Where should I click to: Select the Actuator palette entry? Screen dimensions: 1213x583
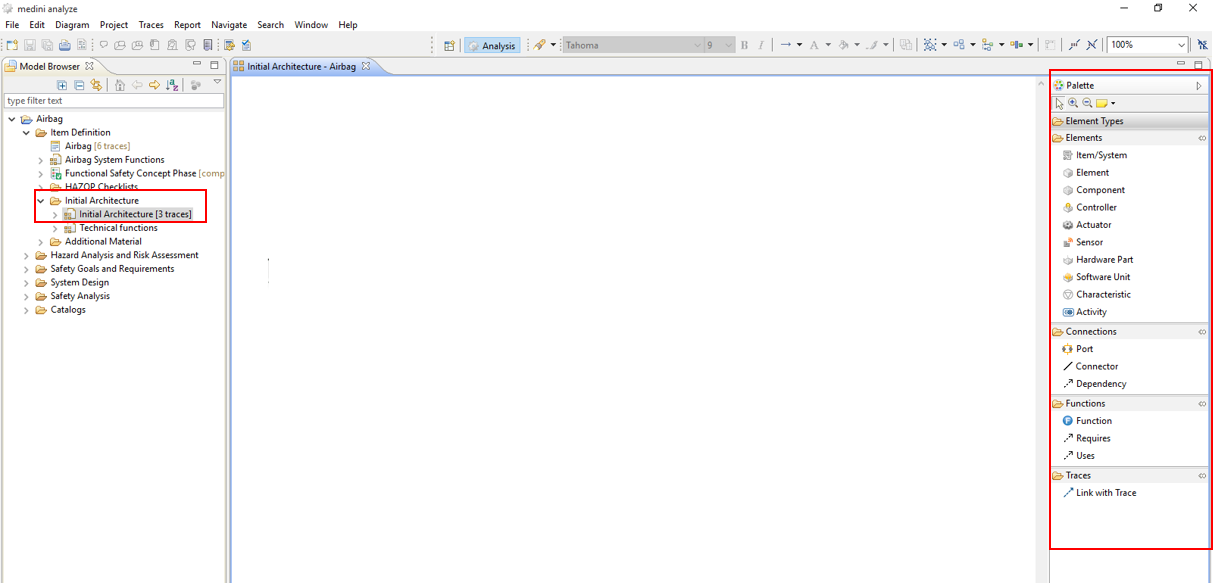click(x=1086, y=225)
